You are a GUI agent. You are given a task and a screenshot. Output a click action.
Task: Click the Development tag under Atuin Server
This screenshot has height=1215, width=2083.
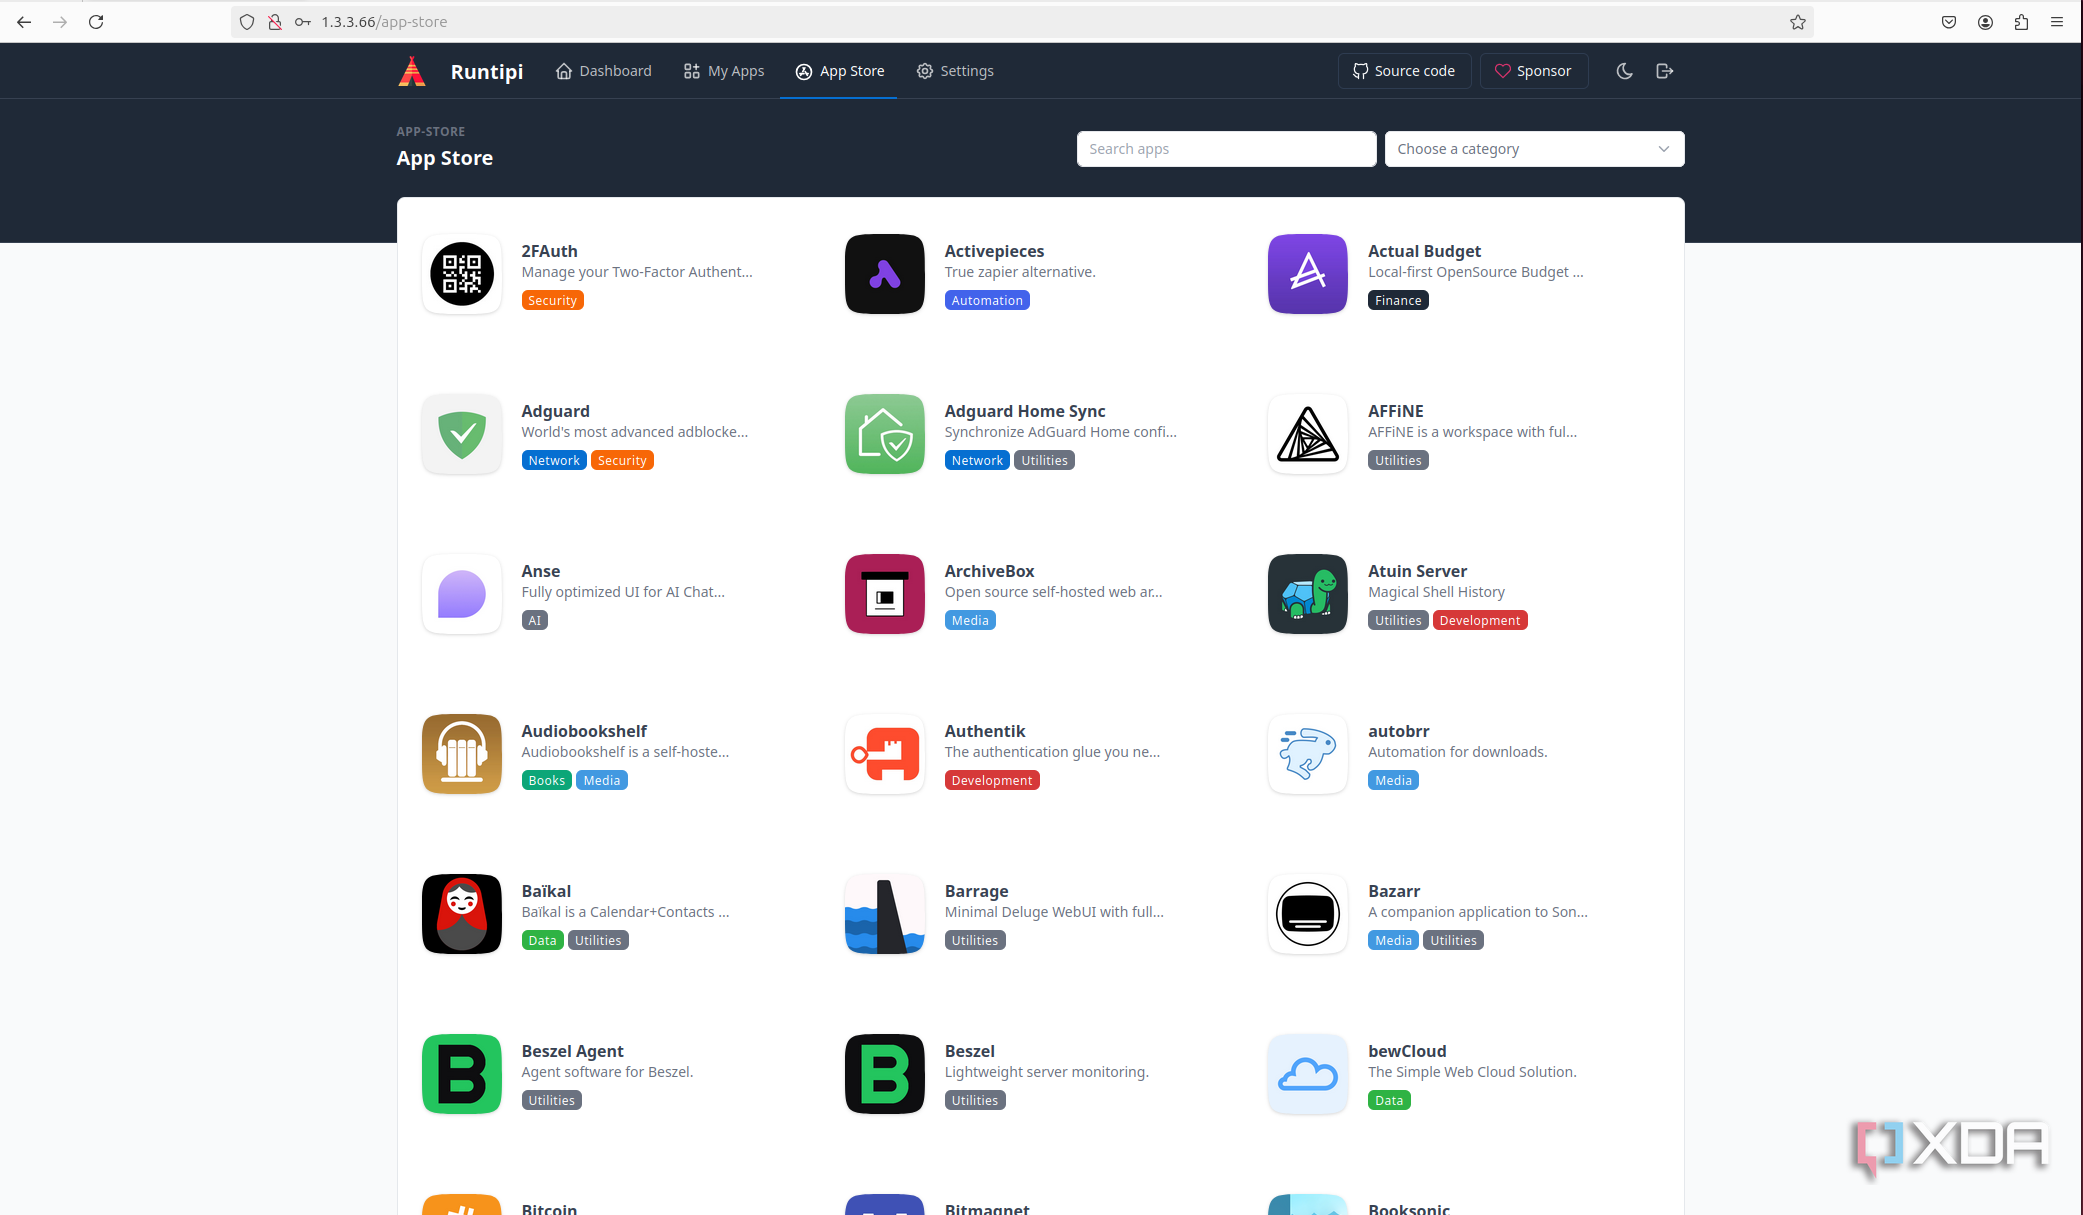click(1479, 620)
